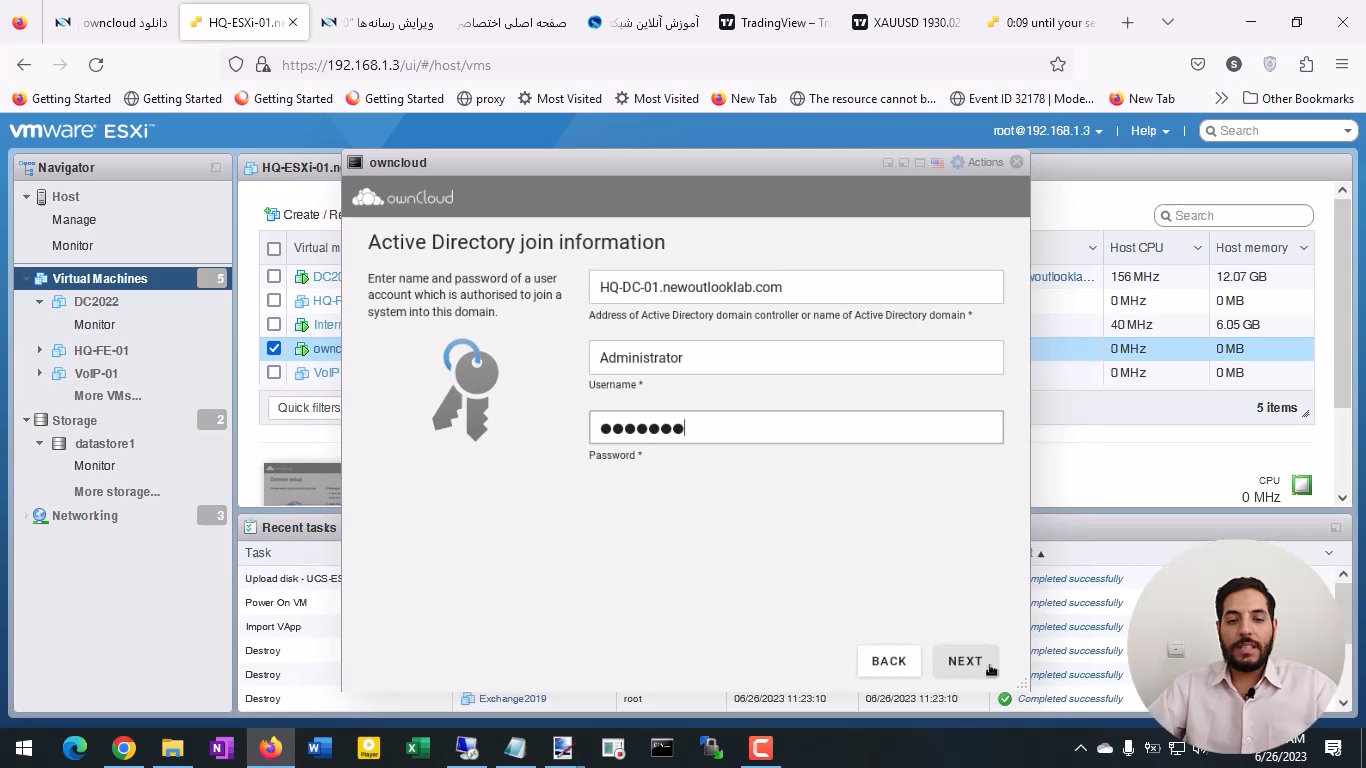Bookmark this page with the star icon
The height and width of the screenshot is (768, 1366).
click(x=1058, y=64)
